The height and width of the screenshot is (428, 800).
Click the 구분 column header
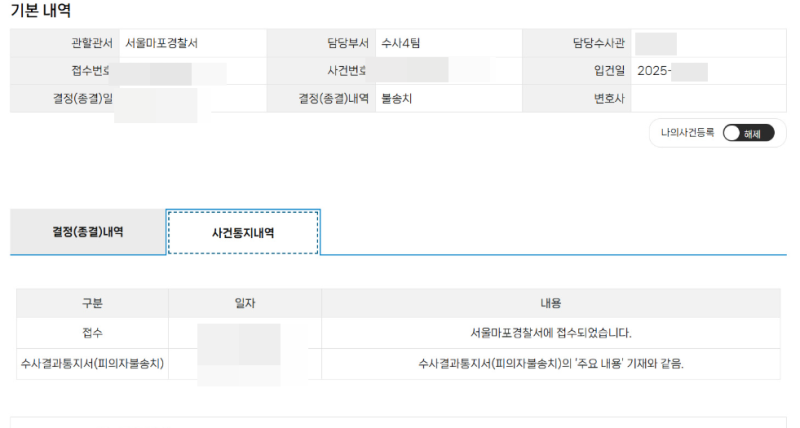pyautogui.click(x=92, y=303)
